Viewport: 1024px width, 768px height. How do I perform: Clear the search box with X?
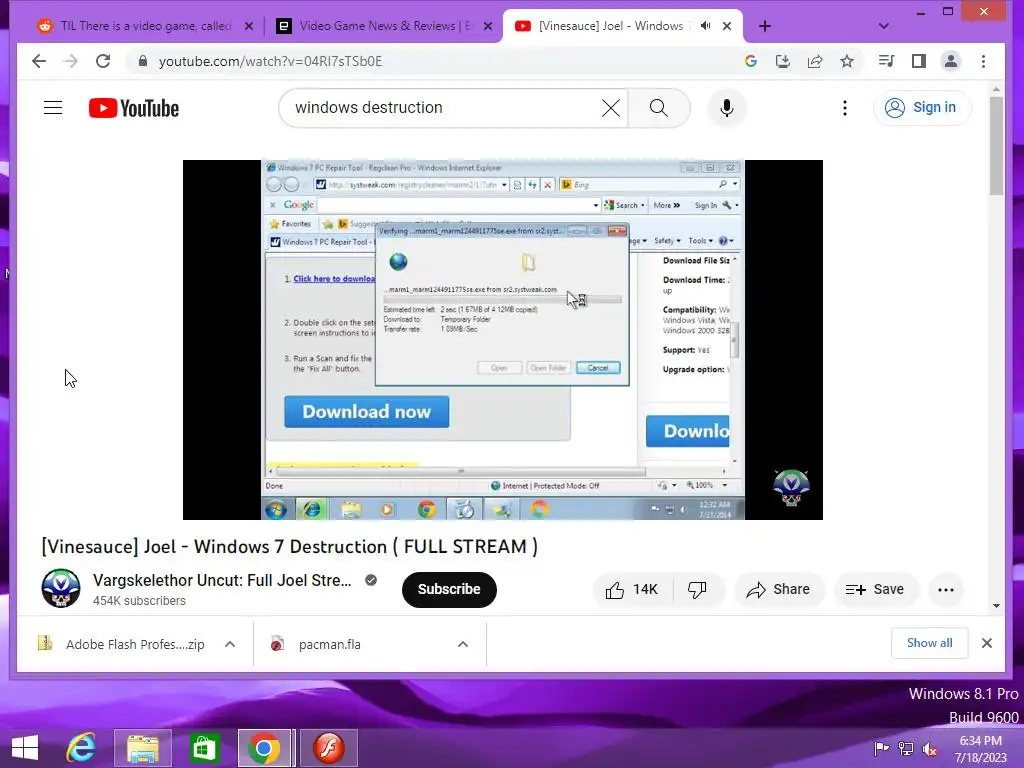[x=611, y=108]
